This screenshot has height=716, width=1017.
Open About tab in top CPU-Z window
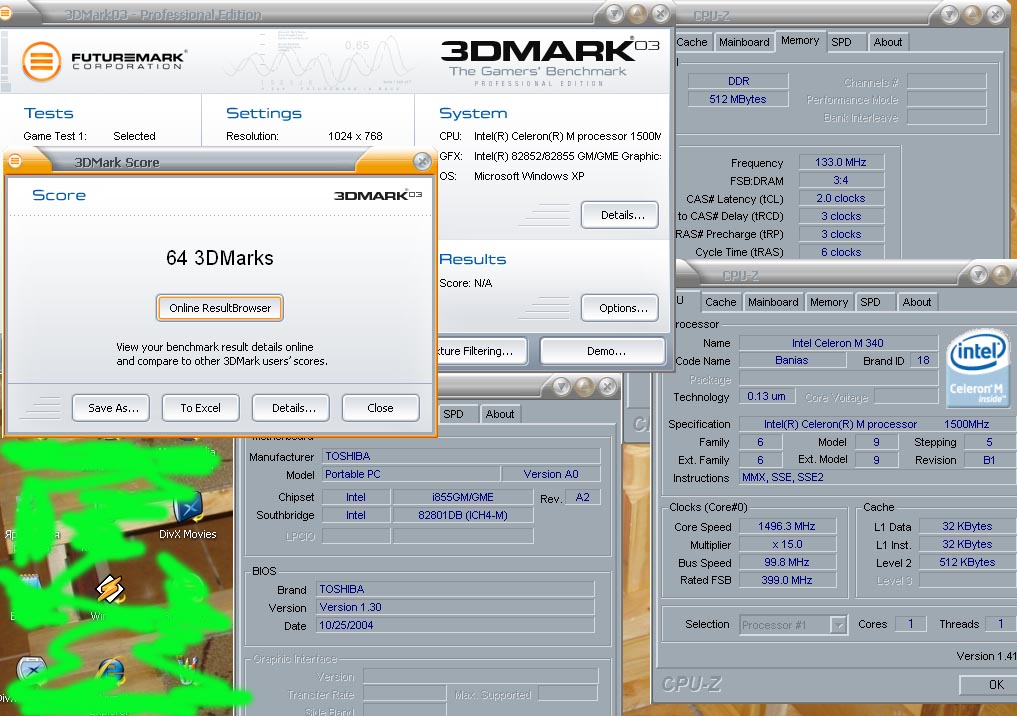(x=888, y=42)
